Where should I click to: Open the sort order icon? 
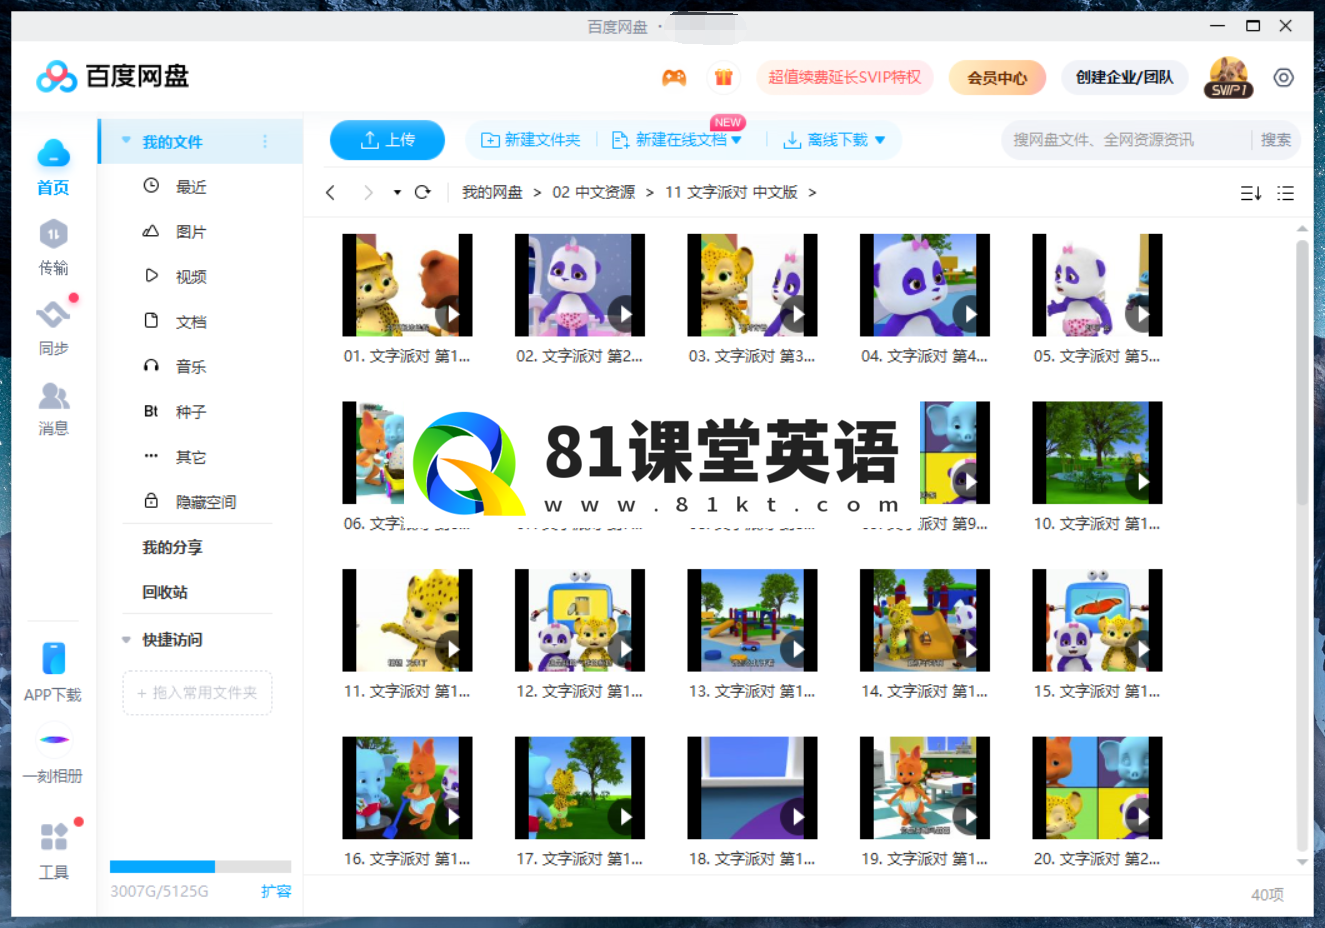tap(1251, 193)
